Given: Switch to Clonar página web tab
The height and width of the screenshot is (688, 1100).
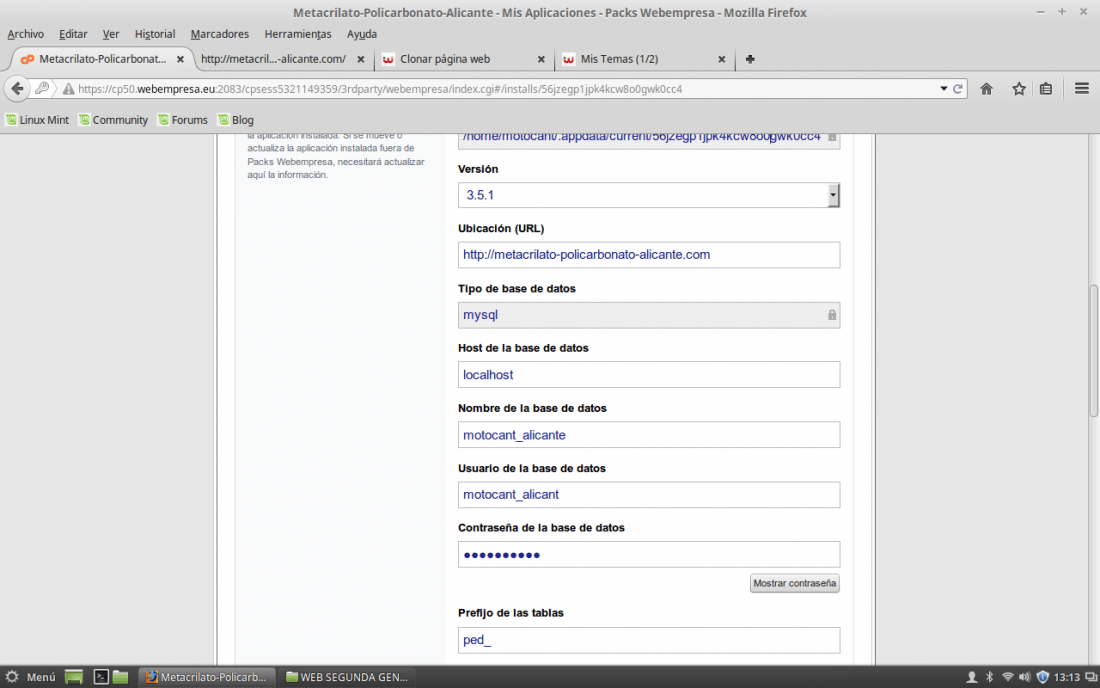Looking at the screenshot, I should click(464, 60).
